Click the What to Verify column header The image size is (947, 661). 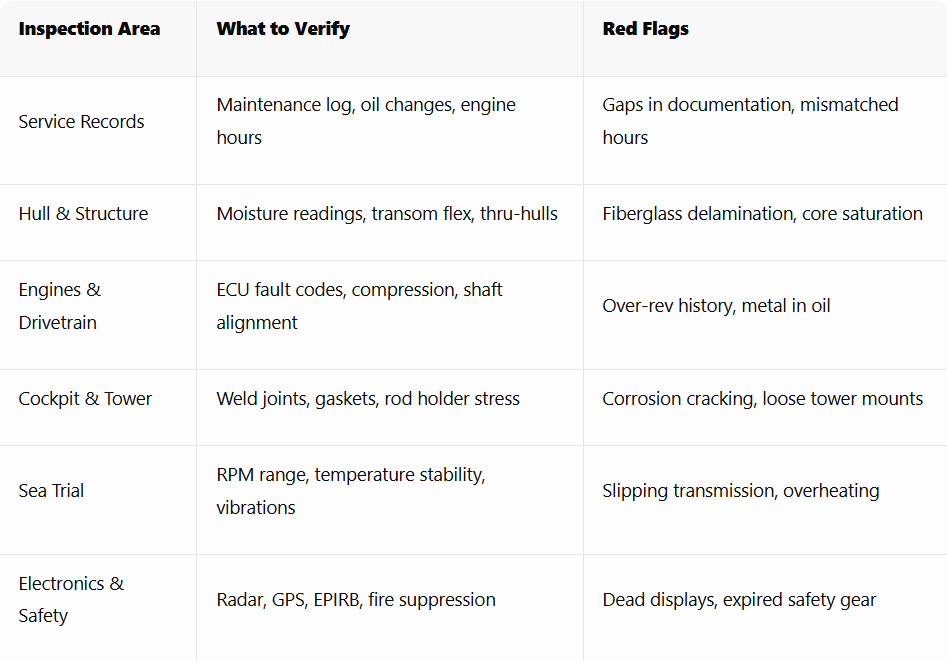coord(283,29)
